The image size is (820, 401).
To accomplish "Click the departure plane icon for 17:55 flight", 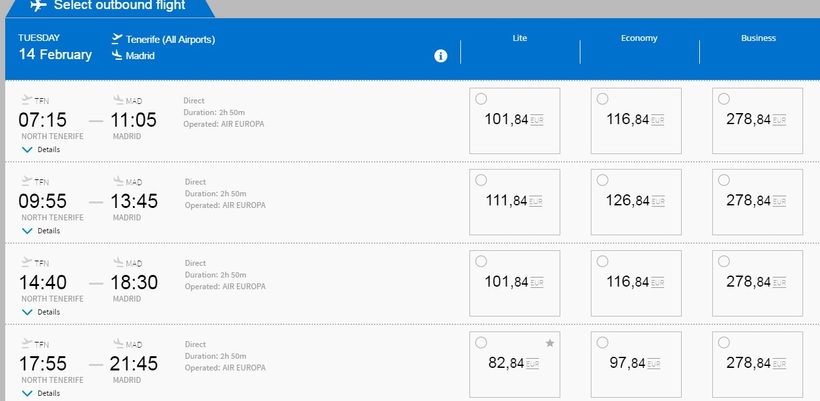I will (26, 342).
